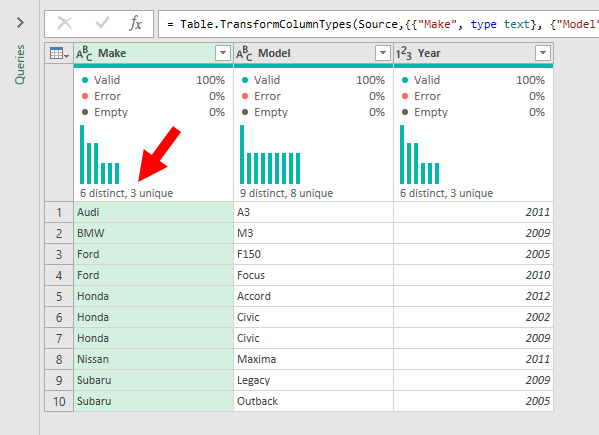
Task: Select the Focus model cell
Action: pyautogui.click(x=313, y=275)
